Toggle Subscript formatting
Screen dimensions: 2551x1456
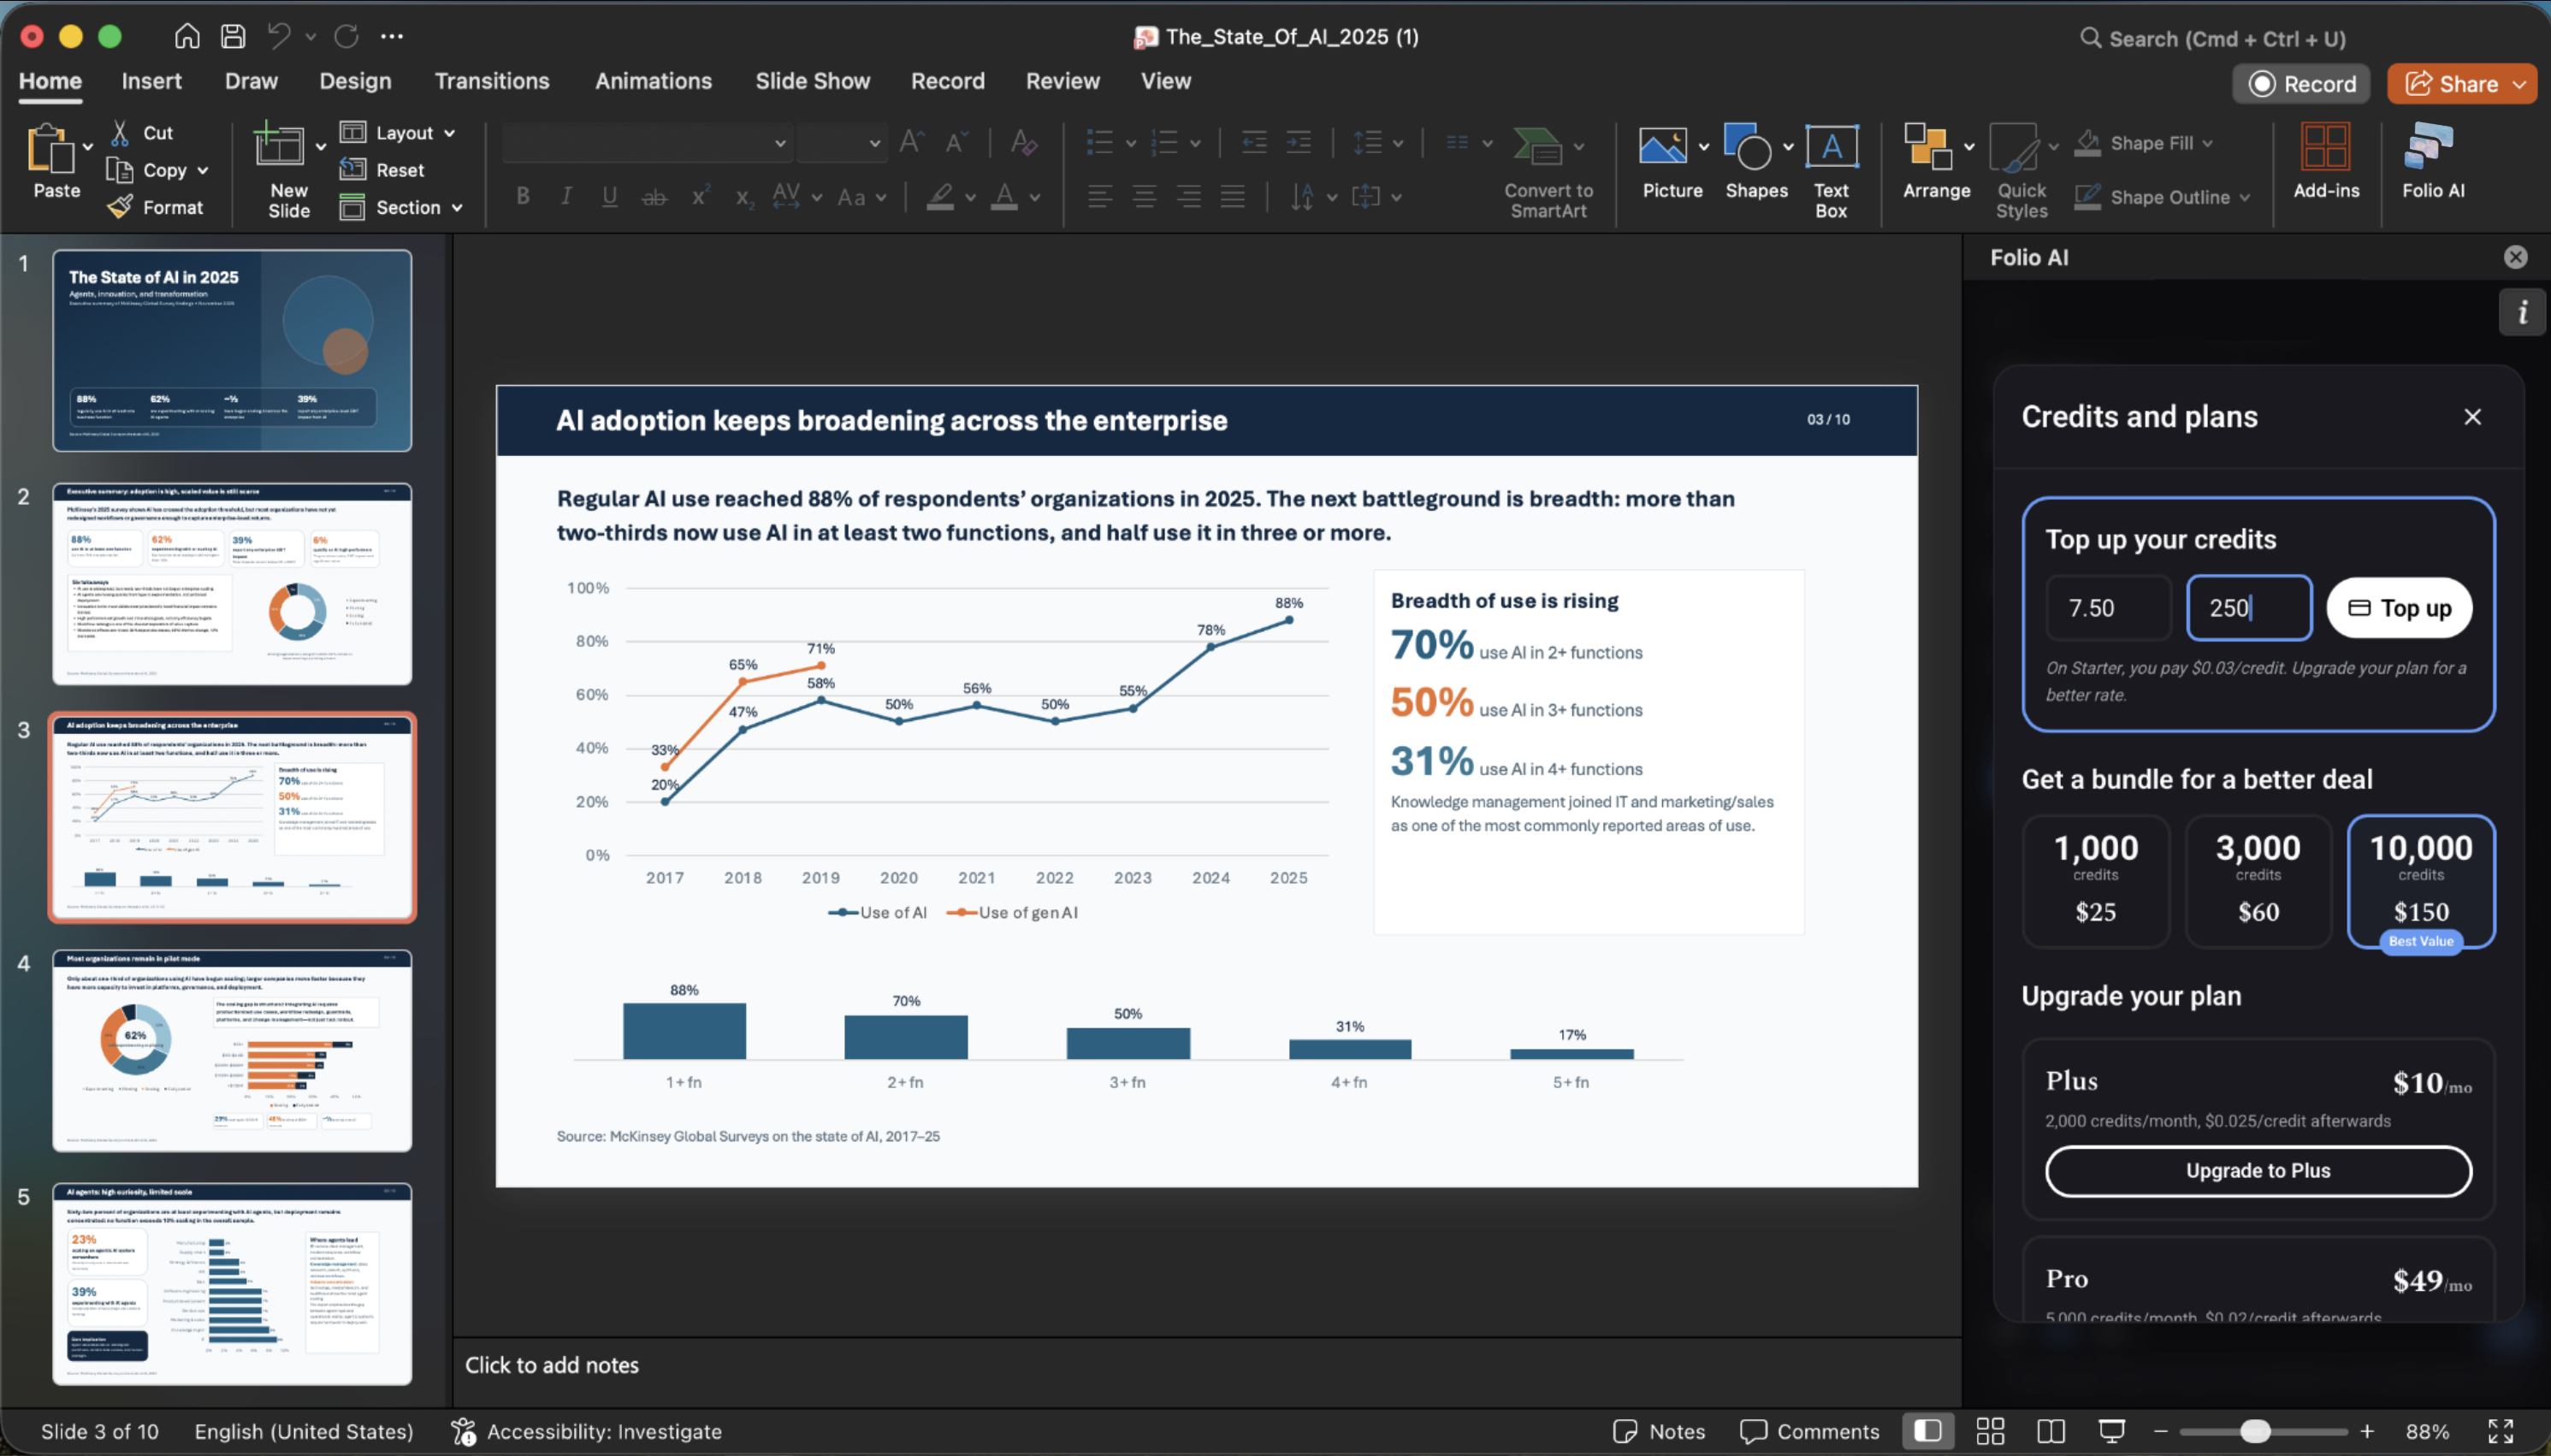(x=744, y=197)
